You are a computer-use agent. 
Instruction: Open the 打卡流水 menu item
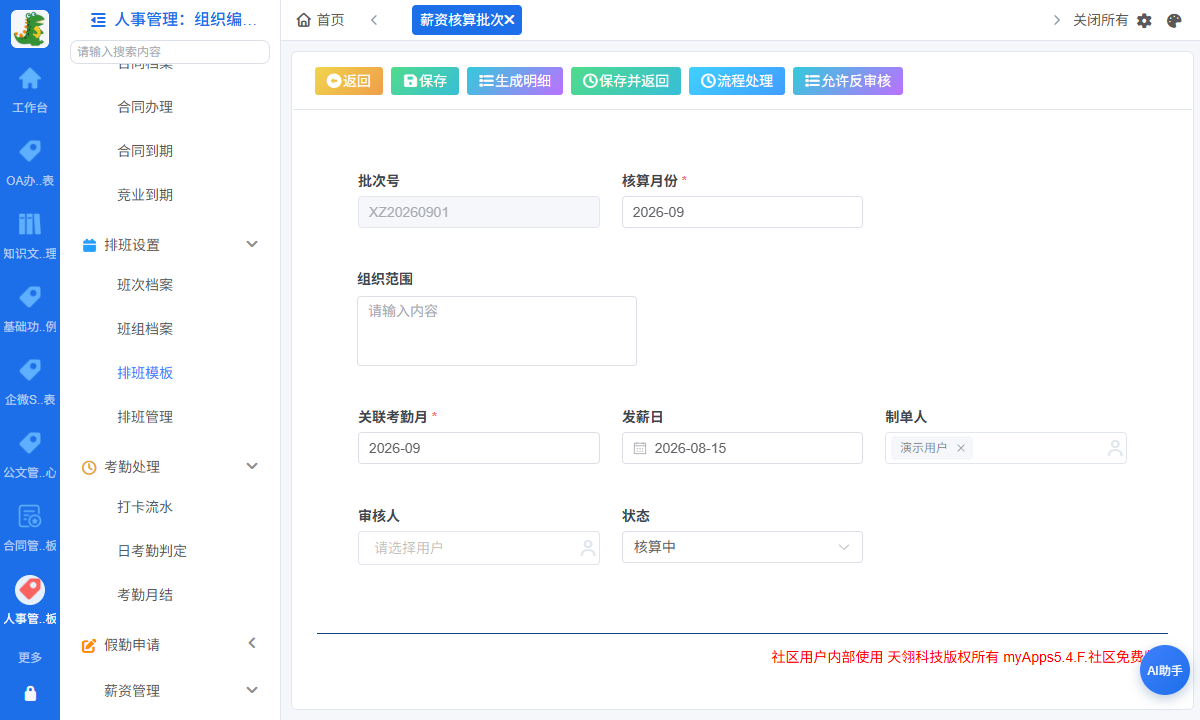point(145,507)
